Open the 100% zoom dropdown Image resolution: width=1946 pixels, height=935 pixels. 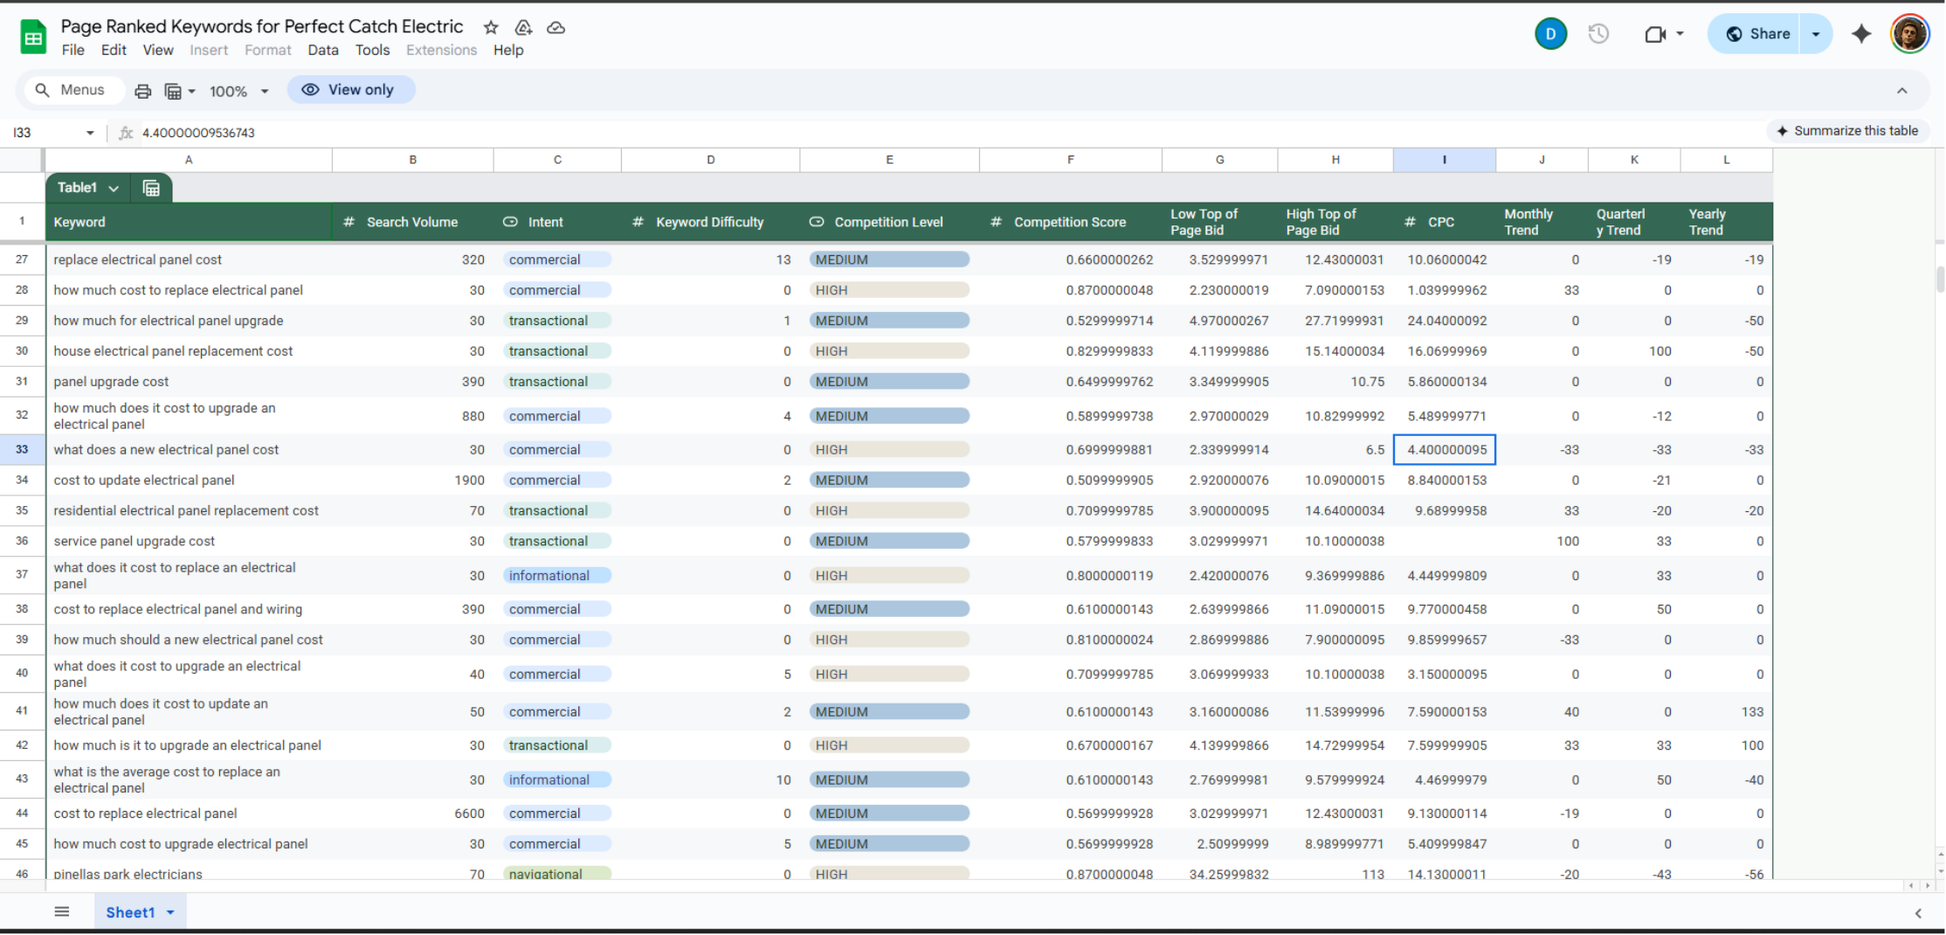[238, 90]
